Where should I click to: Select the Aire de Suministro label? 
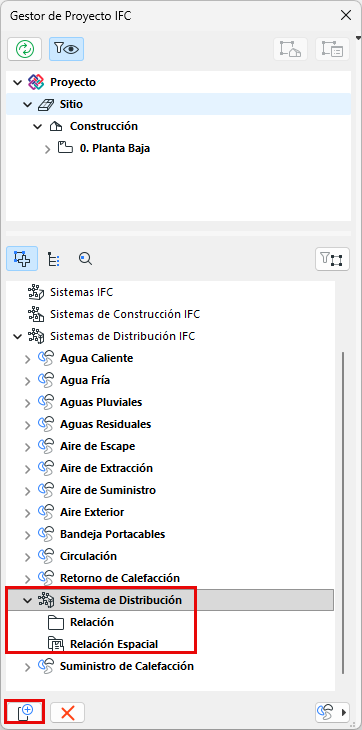coord(108,490)
